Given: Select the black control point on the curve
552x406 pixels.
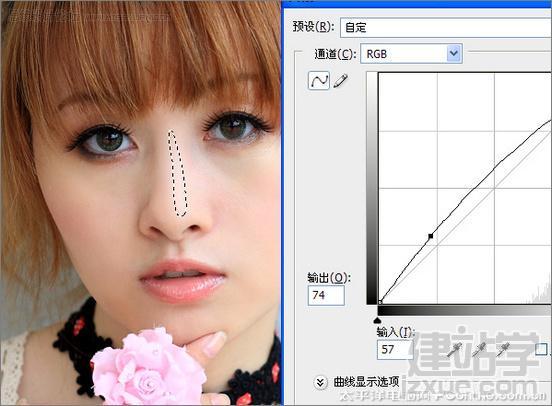Looking at the screenshot, I should click(431, 236).
